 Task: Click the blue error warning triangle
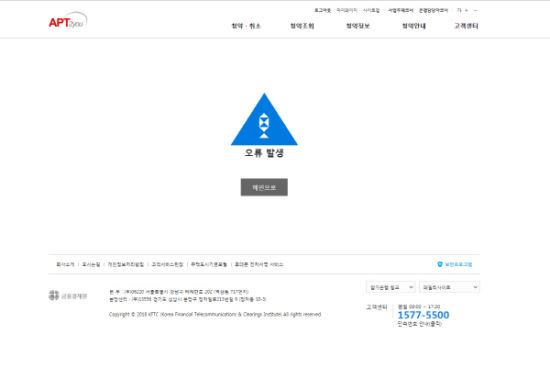pyautogui.click(x=264, y=119)
